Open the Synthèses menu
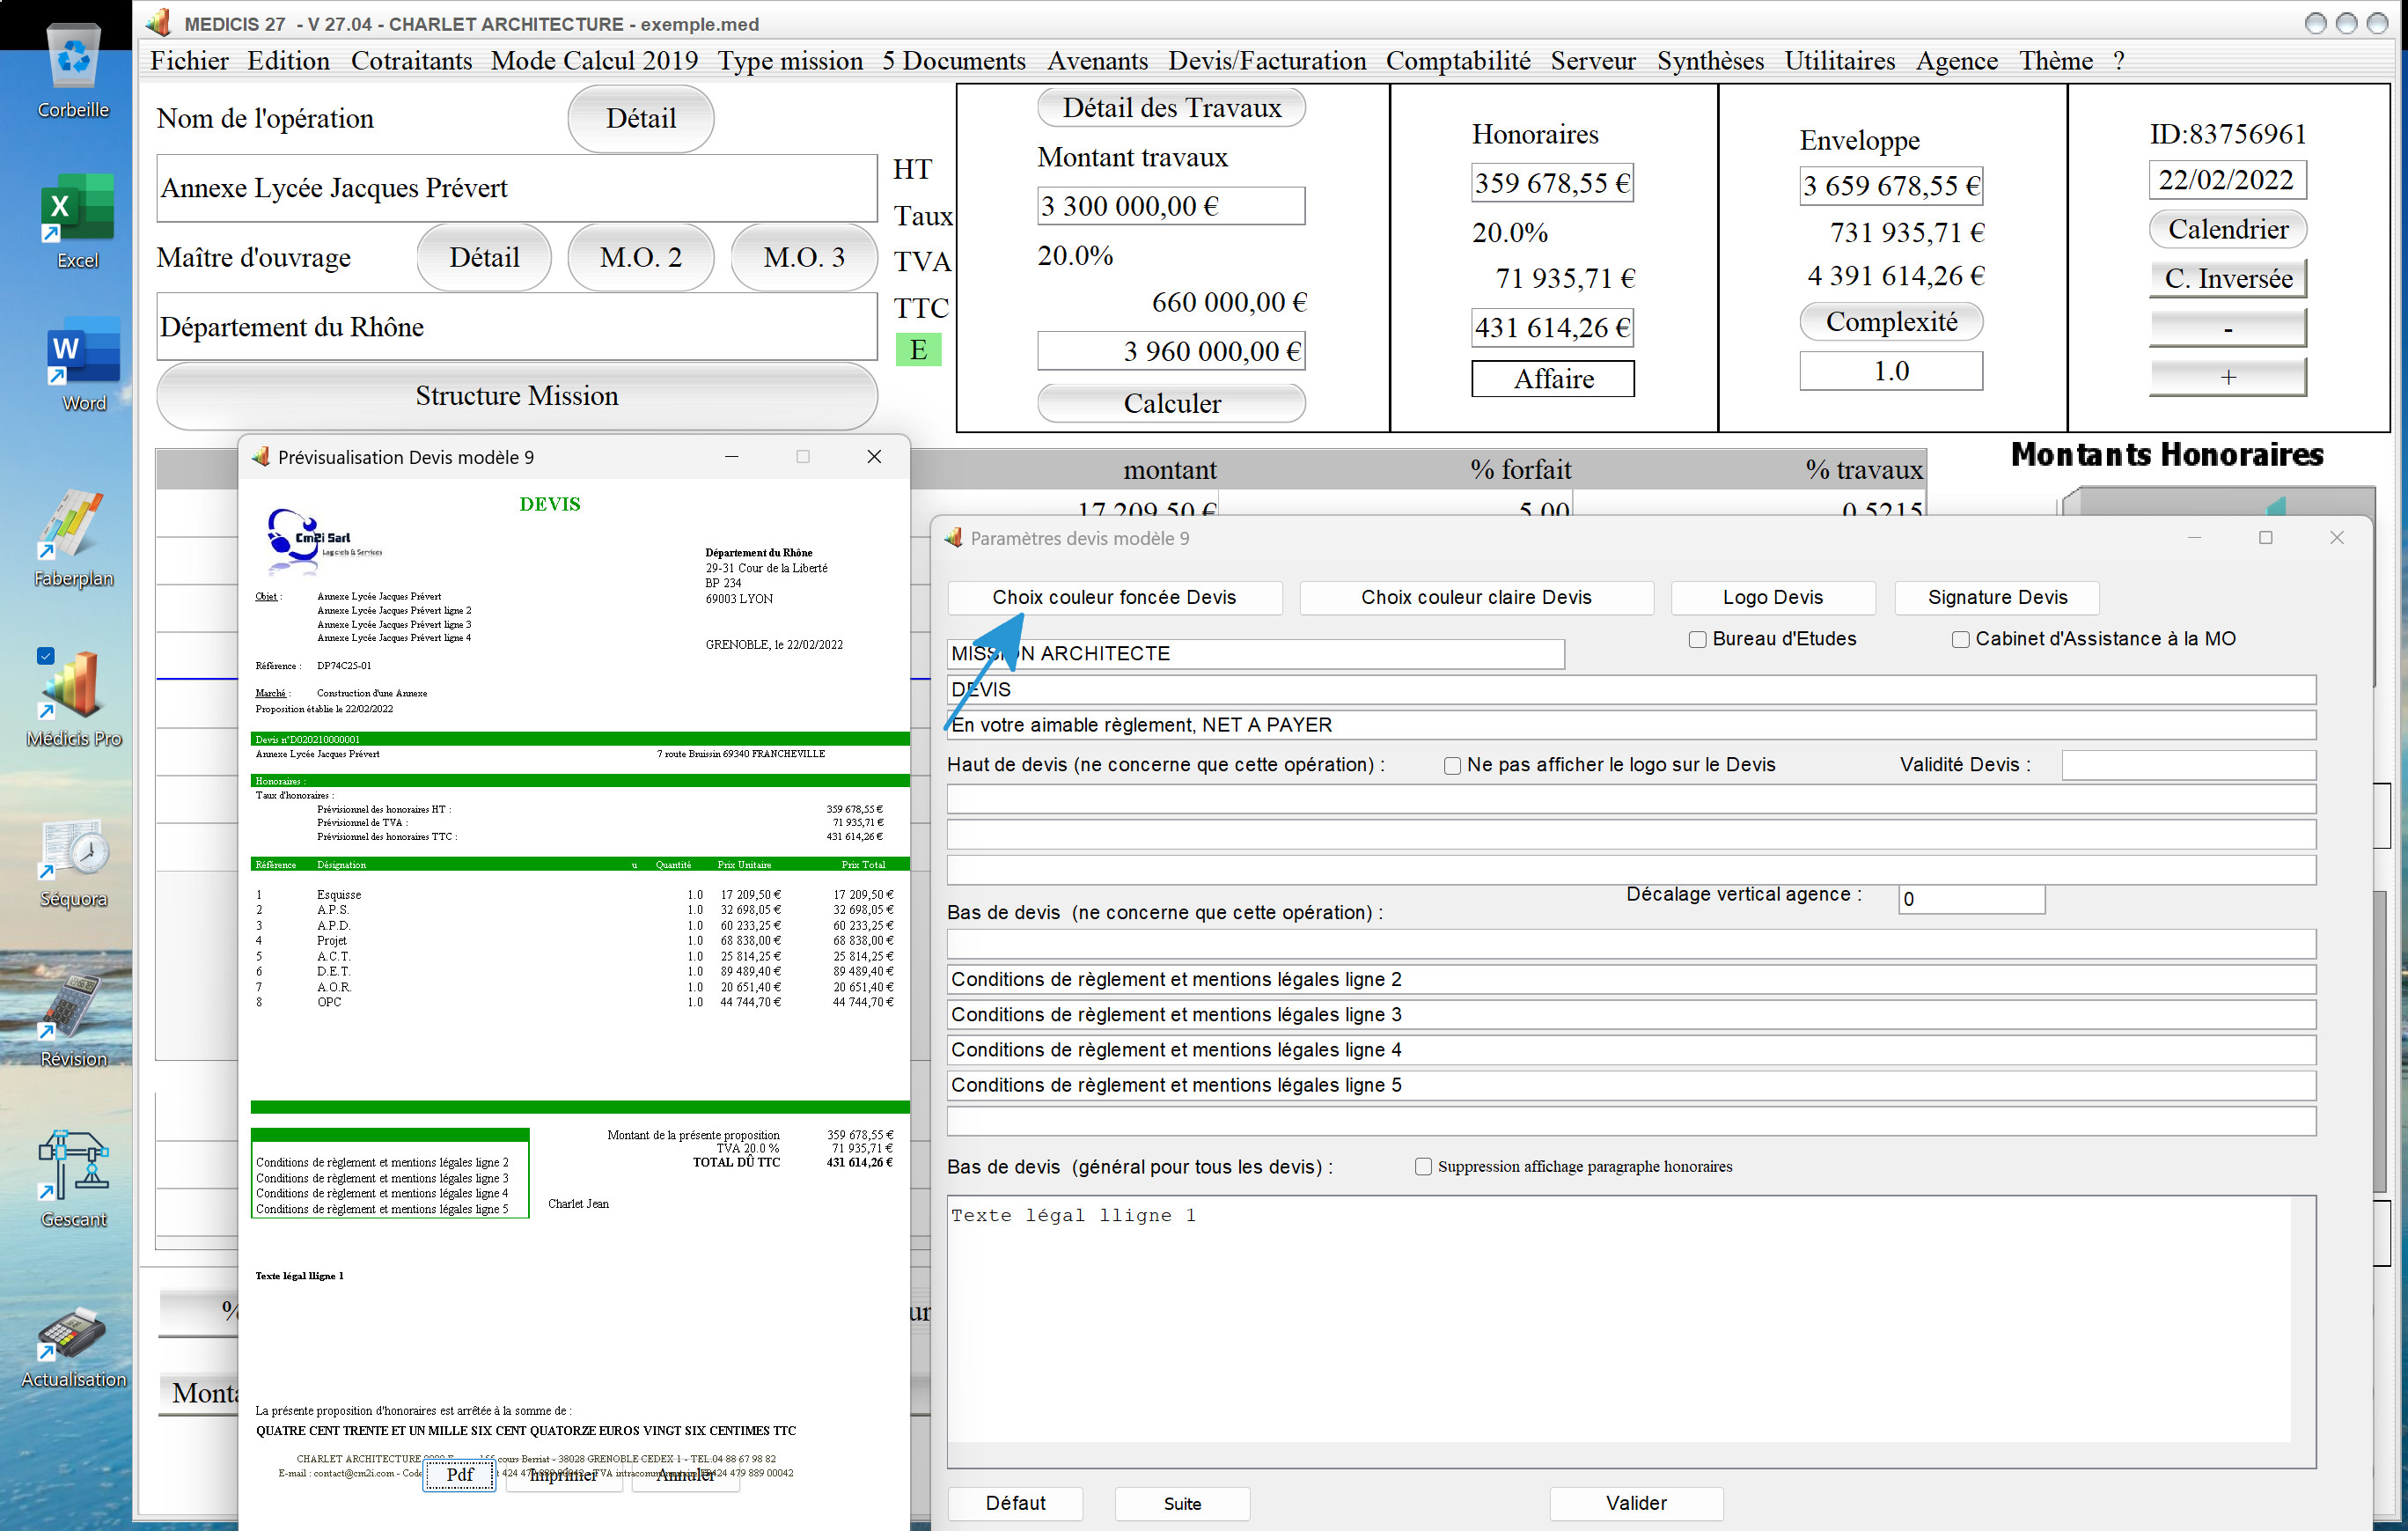The height and width of the screenshot is (1531, 2408). 1710,61
